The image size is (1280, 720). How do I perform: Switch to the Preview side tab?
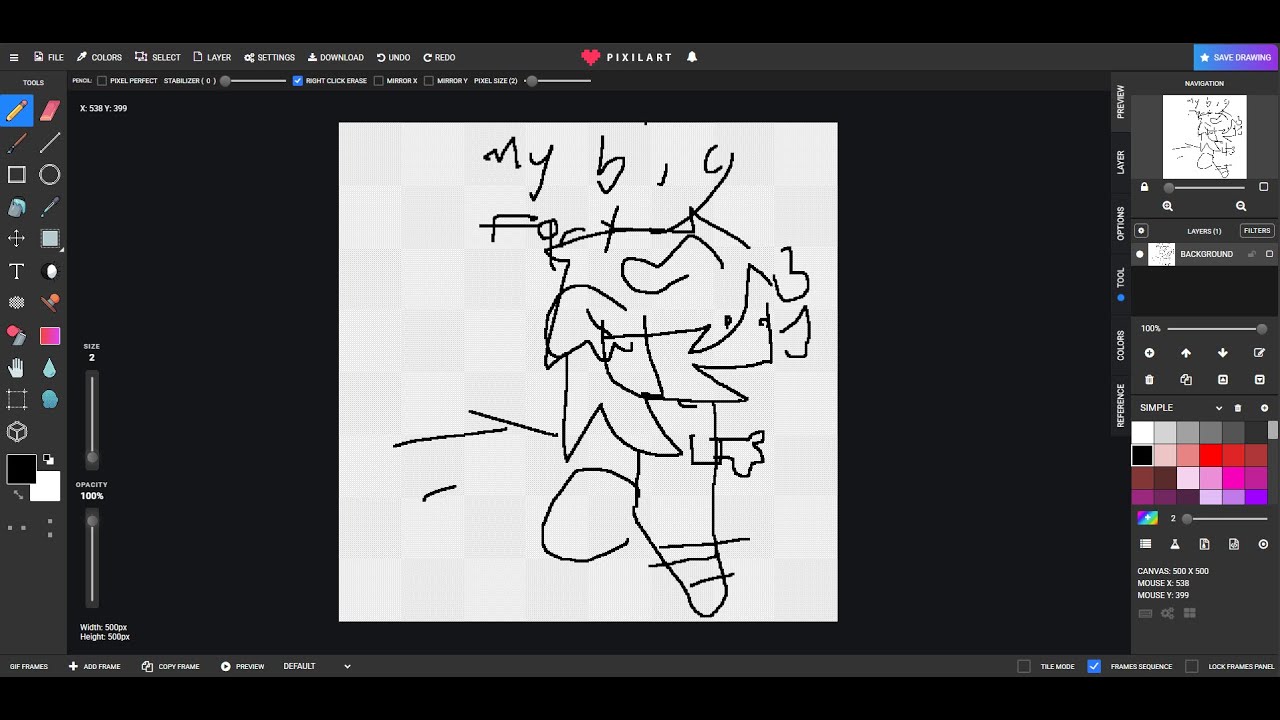[1120, 102]
